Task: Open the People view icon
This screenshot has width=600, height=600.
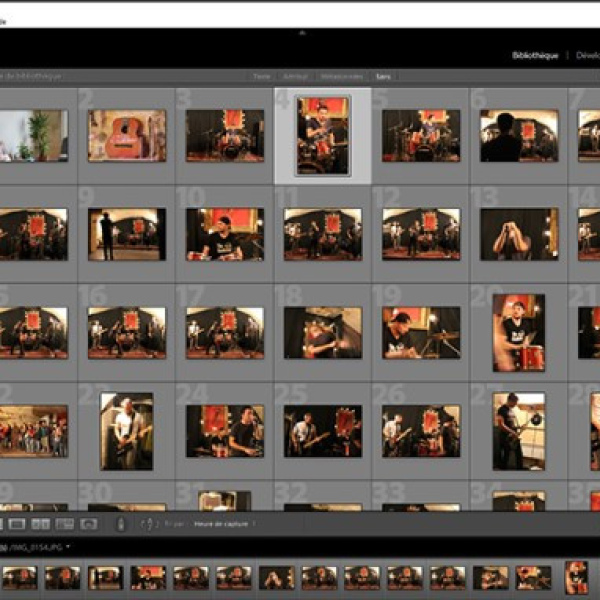Action: [89, 523]
